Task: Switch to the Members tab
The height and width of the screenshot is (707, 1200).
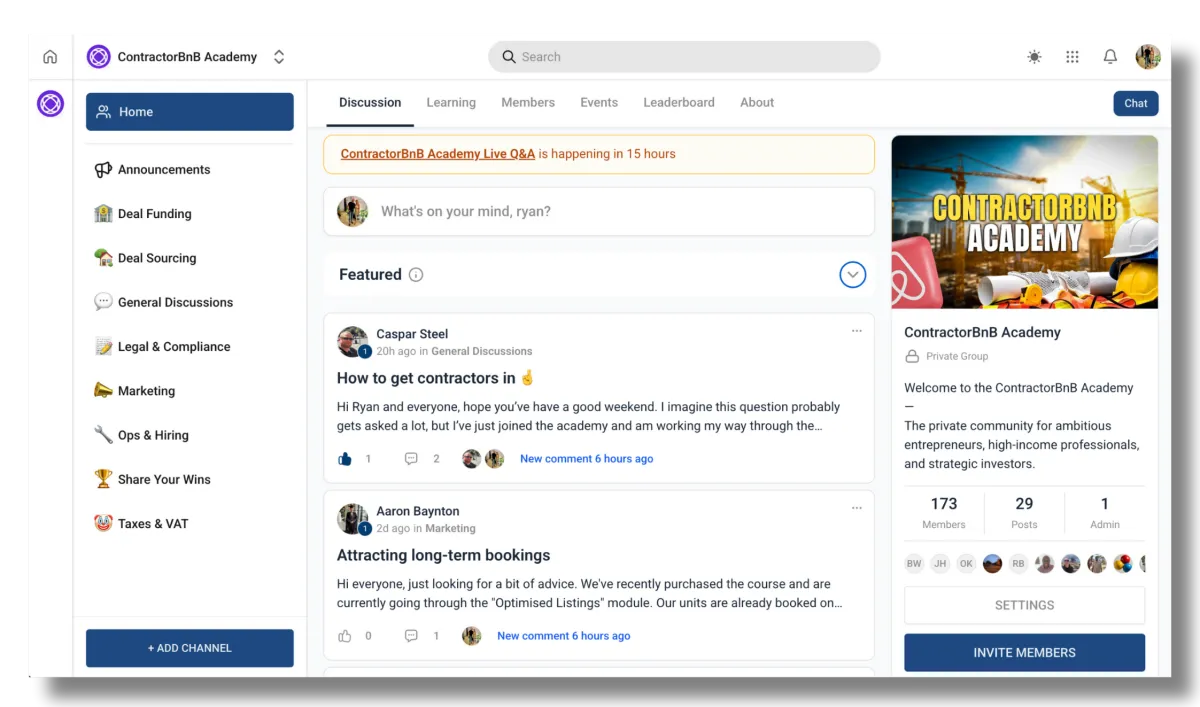Action: pyautogui.click(x=528, y=102)
